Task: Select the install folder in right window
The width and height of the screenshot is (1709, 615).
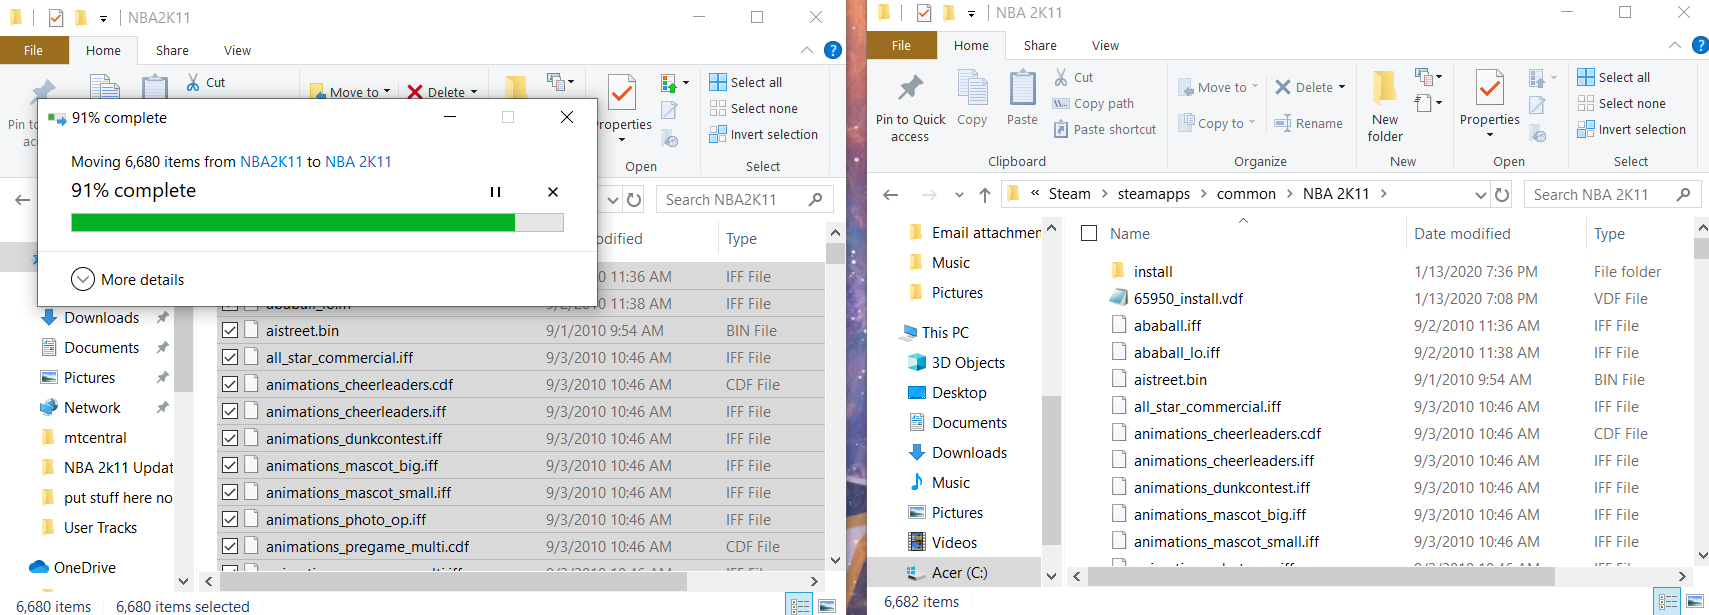Action: 1153,271
